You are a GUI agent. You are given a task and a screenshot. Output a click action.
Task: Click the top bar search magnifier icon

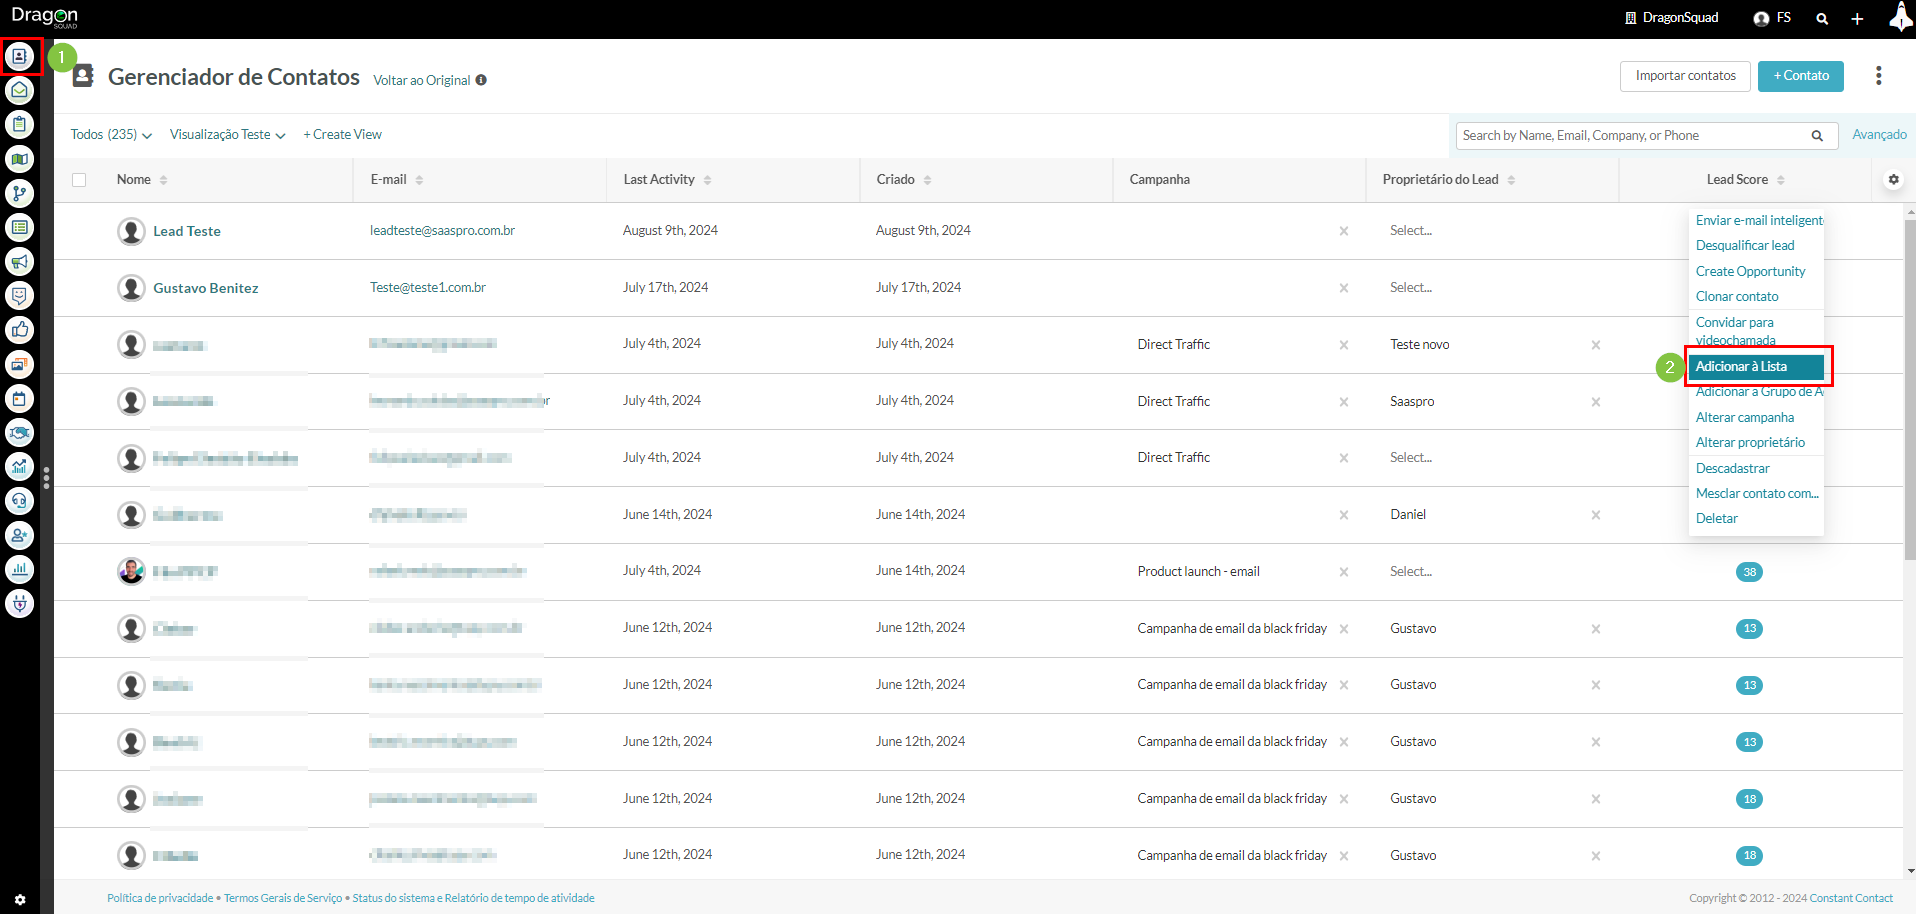[1822, 19]
